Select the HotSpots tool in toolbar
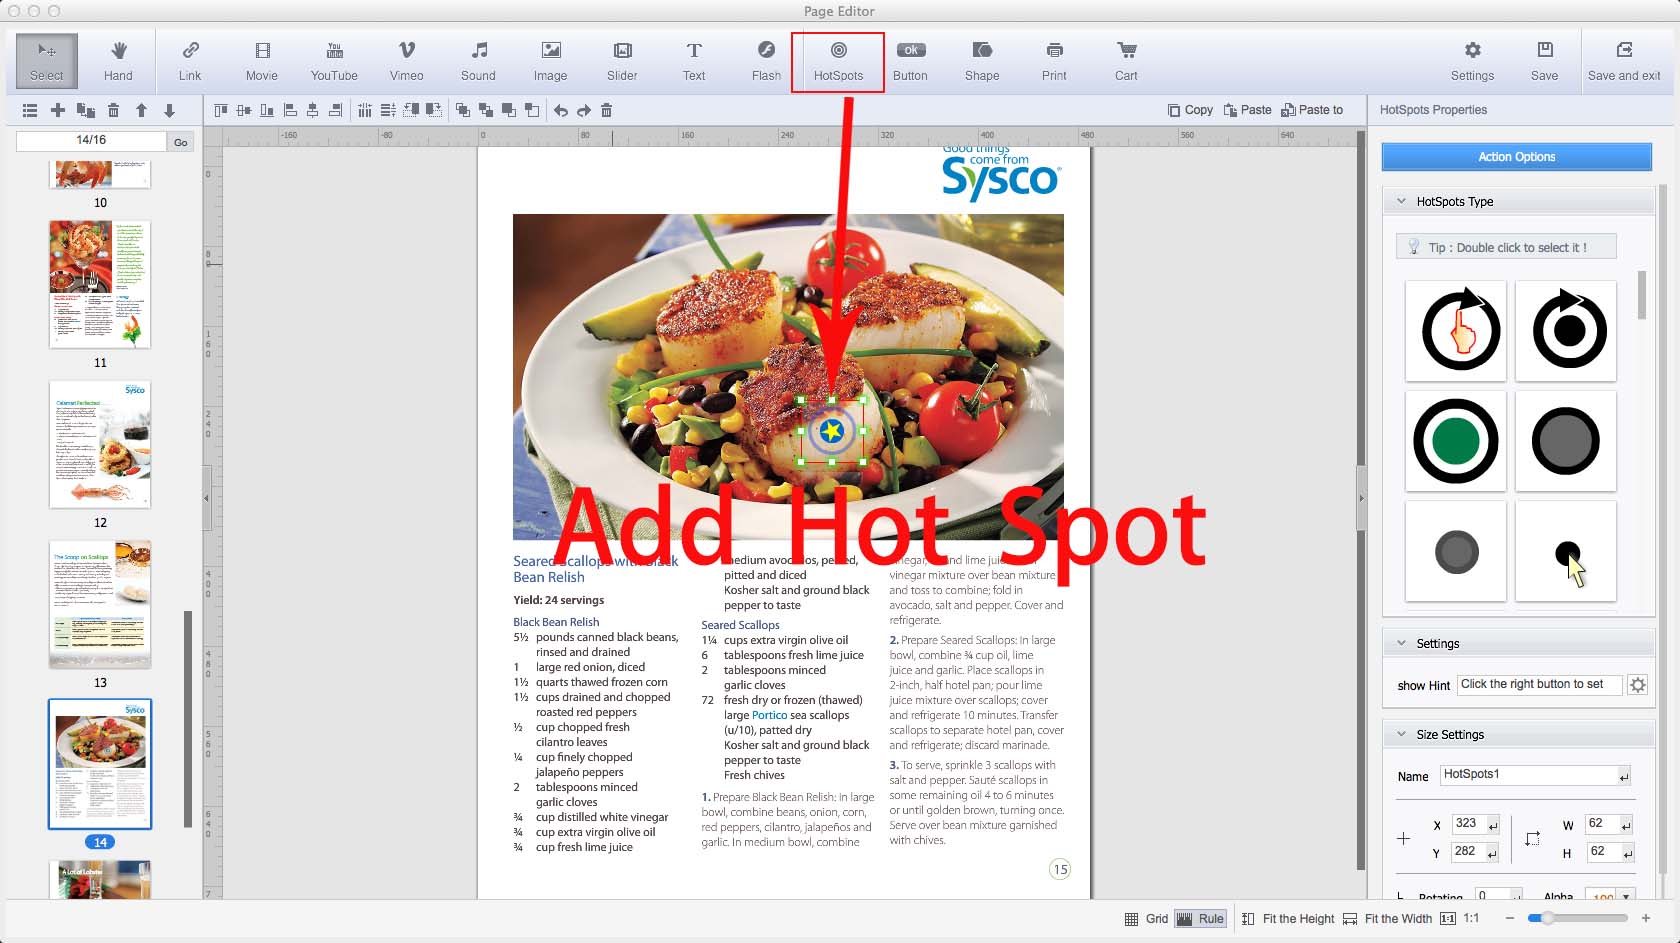Screen dimensions: 1680x943 [838, 61]
